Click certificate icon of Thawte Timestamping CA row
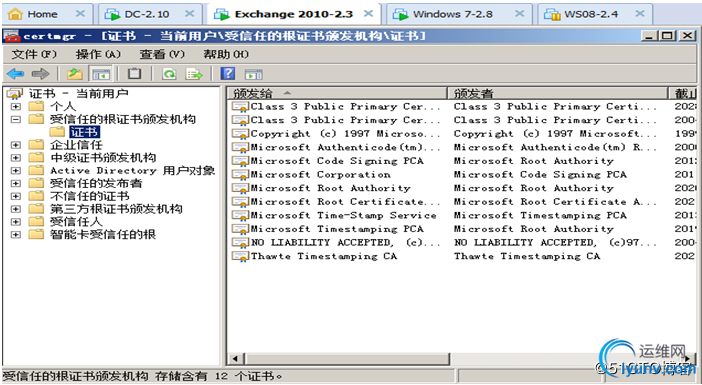The width and height of the screenshot is (702, 385). click(x=240, y=257)
